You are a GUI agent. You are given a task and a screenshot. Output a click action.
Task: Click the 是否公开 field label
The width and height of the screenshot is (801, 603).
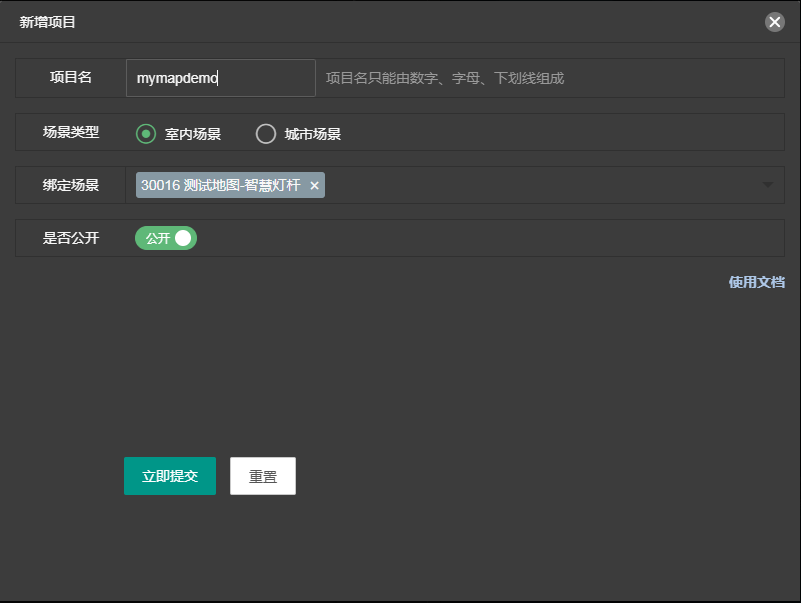(x=71, y=238)
